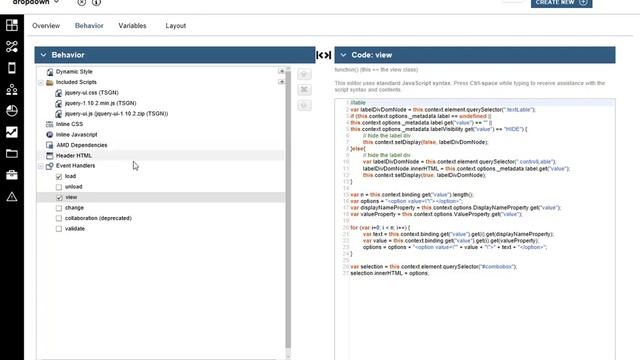
Task: Open the pie chart Performance icon
Action: pos(12,111)
